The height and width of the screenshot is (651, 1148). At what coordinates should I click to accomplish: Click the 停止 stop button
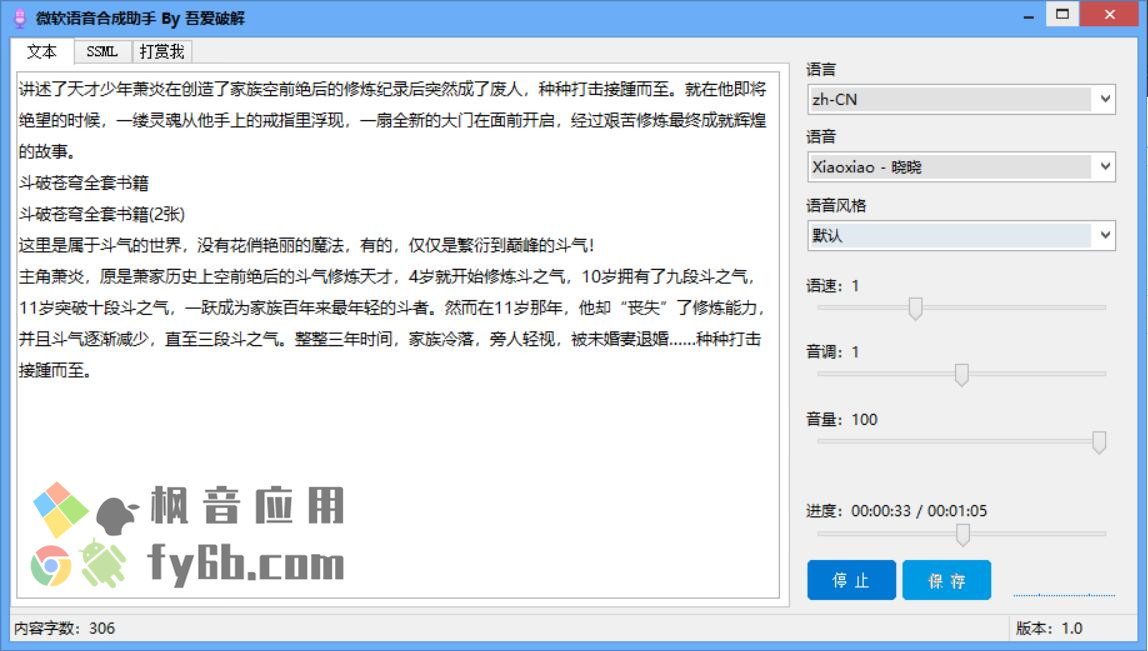(851, 580)
